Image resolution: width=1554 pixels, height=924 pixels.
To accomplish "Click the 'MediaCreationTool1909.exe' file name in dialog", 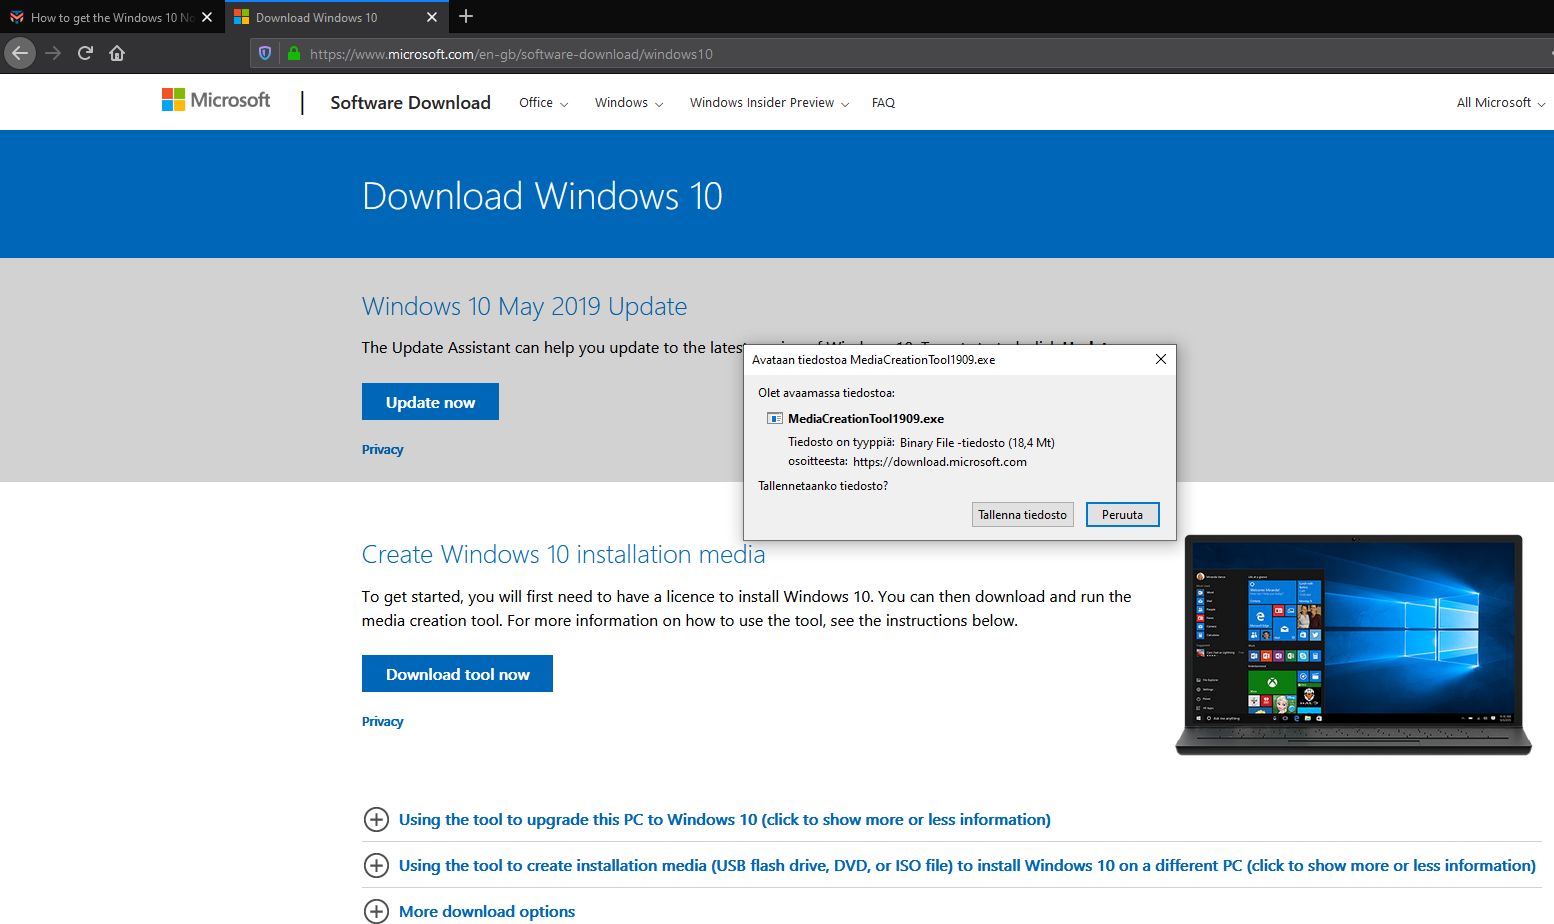I will [x=866, y=419].
